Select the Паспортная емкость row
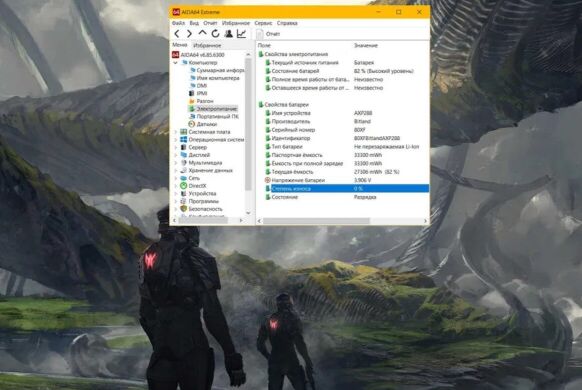This screenshot has height=390, width=582. (343, 155)
